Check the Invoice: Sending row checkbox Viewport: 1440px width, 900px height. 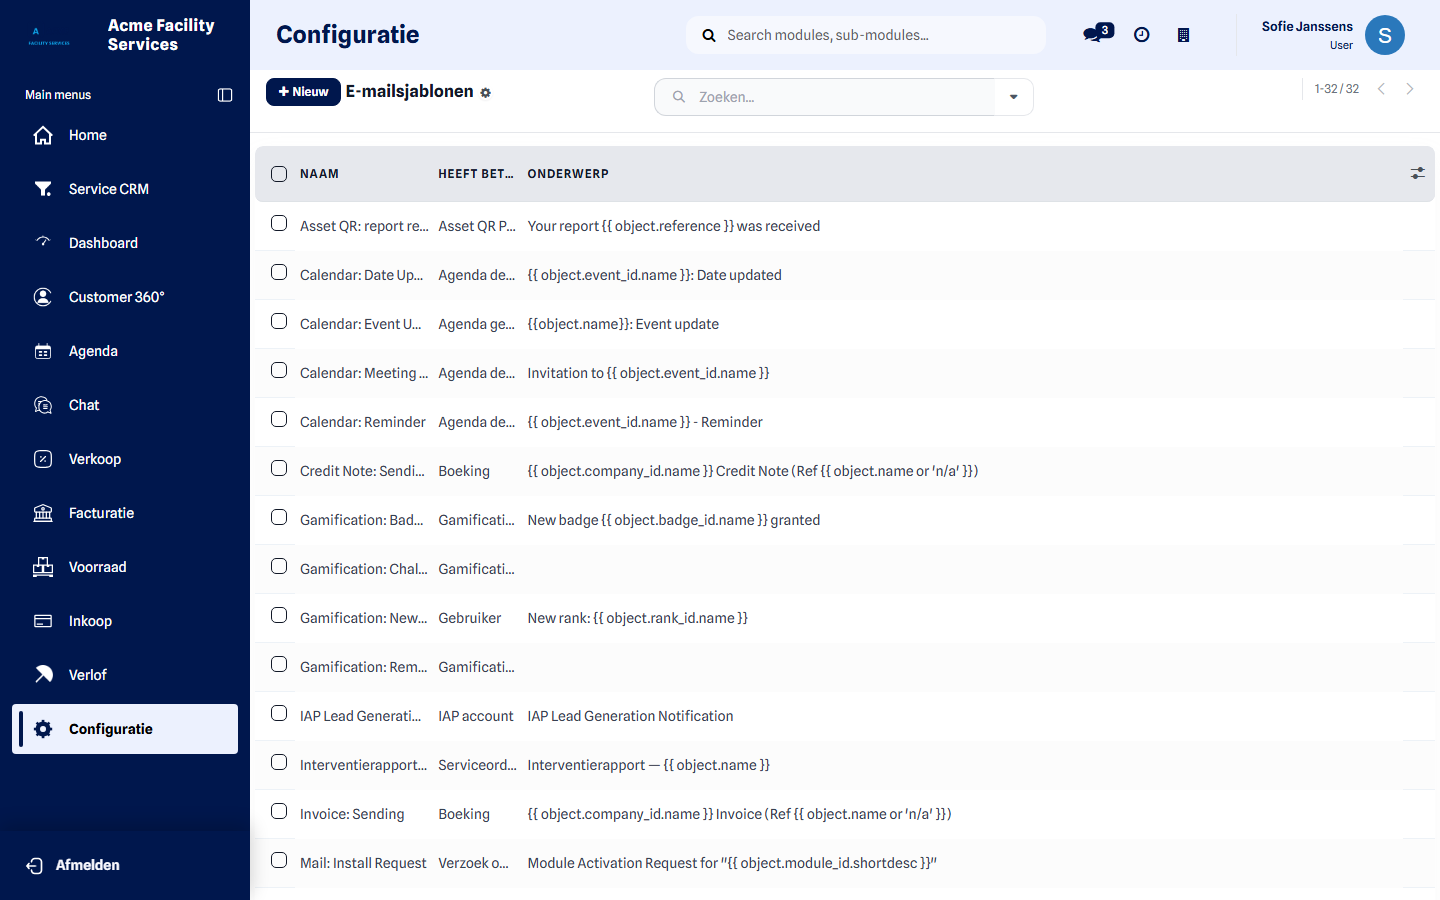click(279, 811)
